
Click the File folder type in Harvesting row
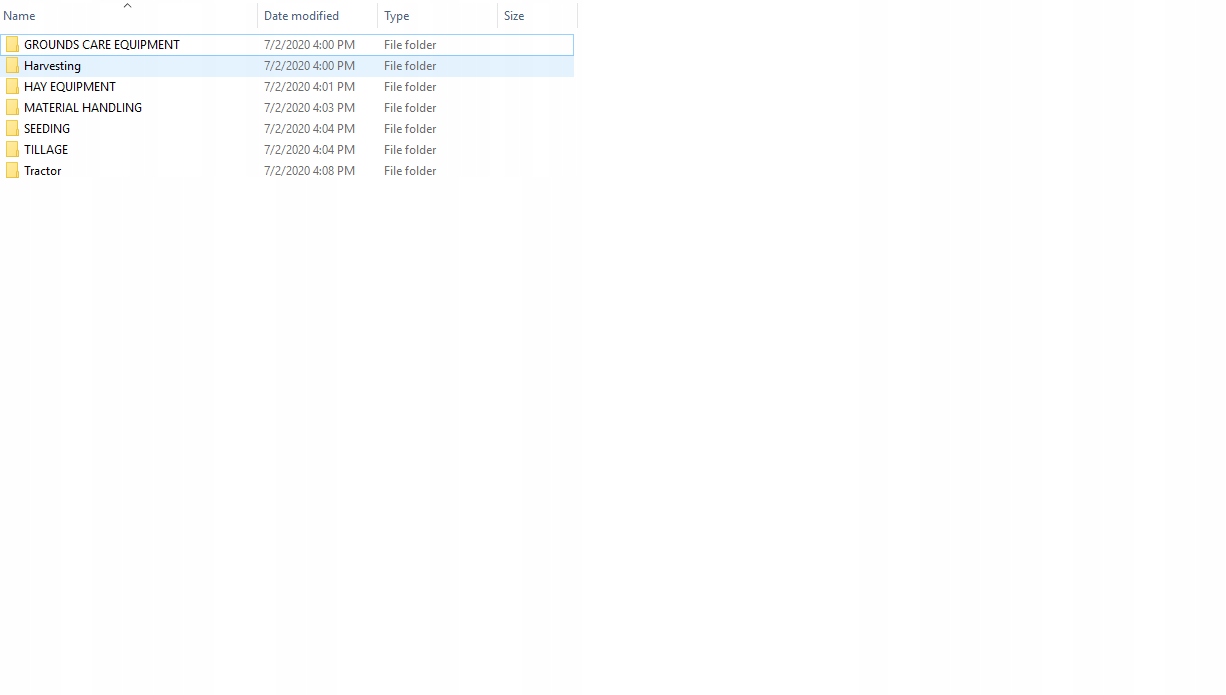coord(410,65)
